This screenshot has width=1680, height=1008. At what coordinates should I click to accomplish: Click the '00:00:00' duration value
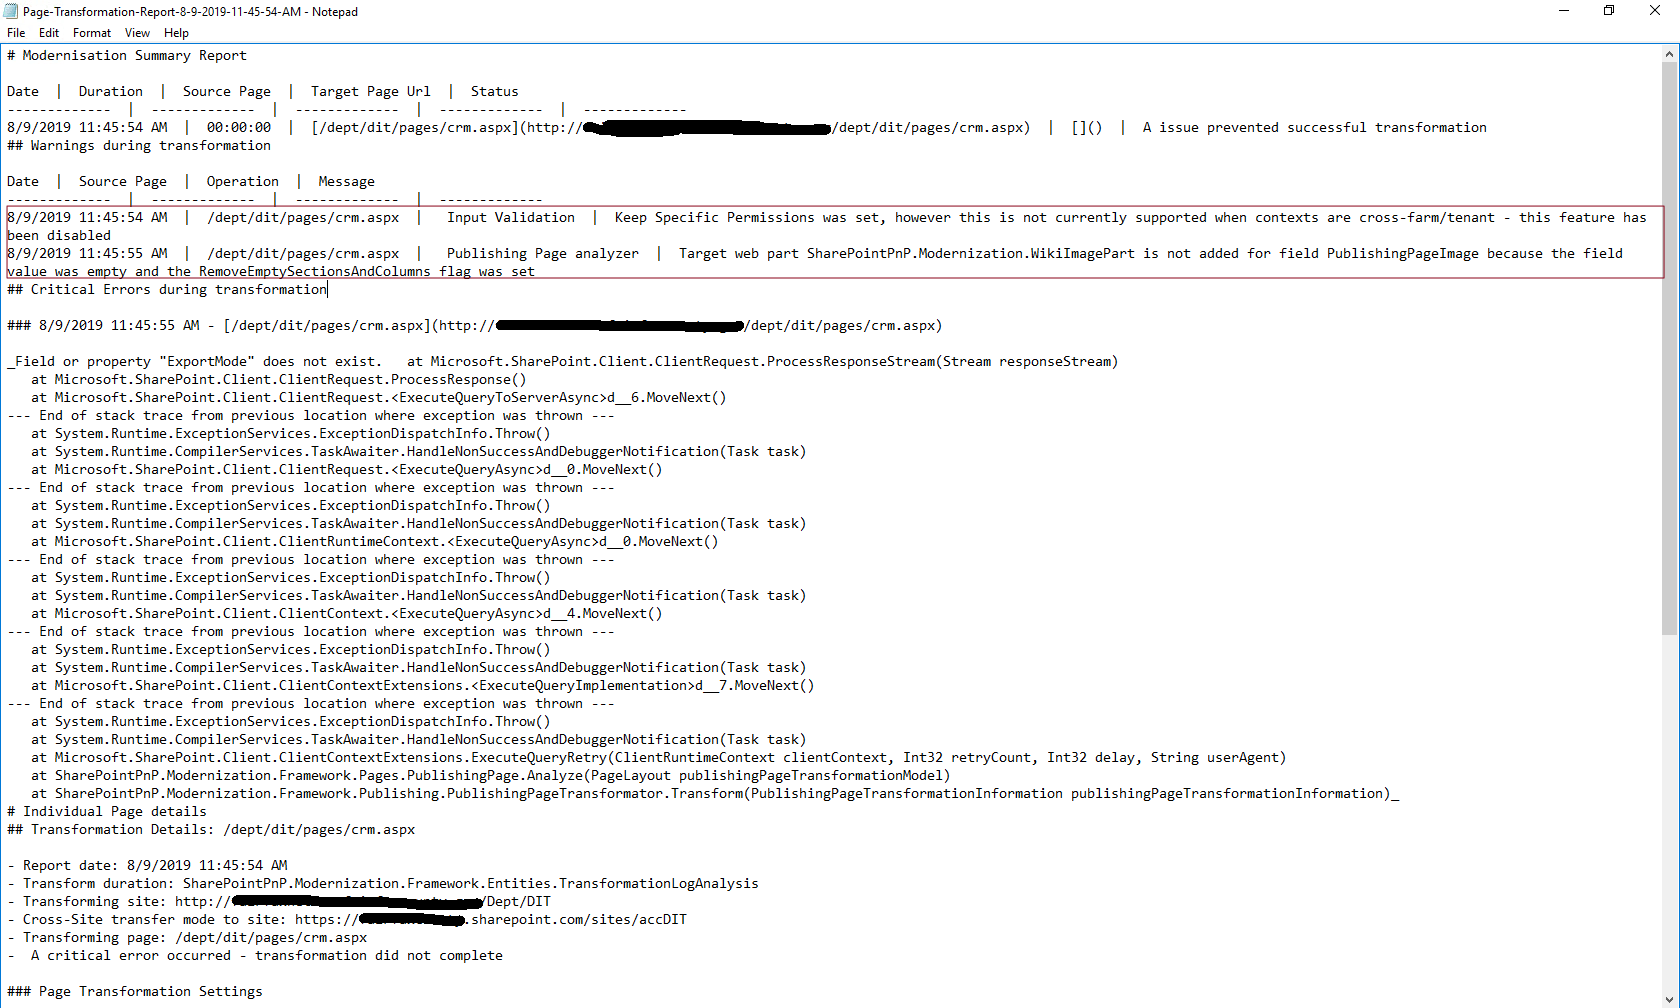[x=239, y=128]
